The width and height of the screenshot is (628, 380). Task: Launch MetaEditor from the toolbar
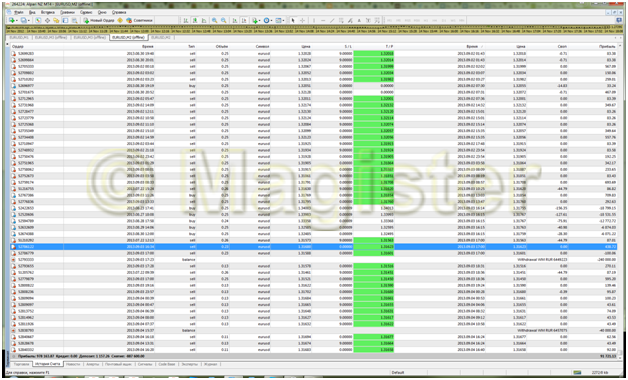pyautogui.click(x=120, y=20)
